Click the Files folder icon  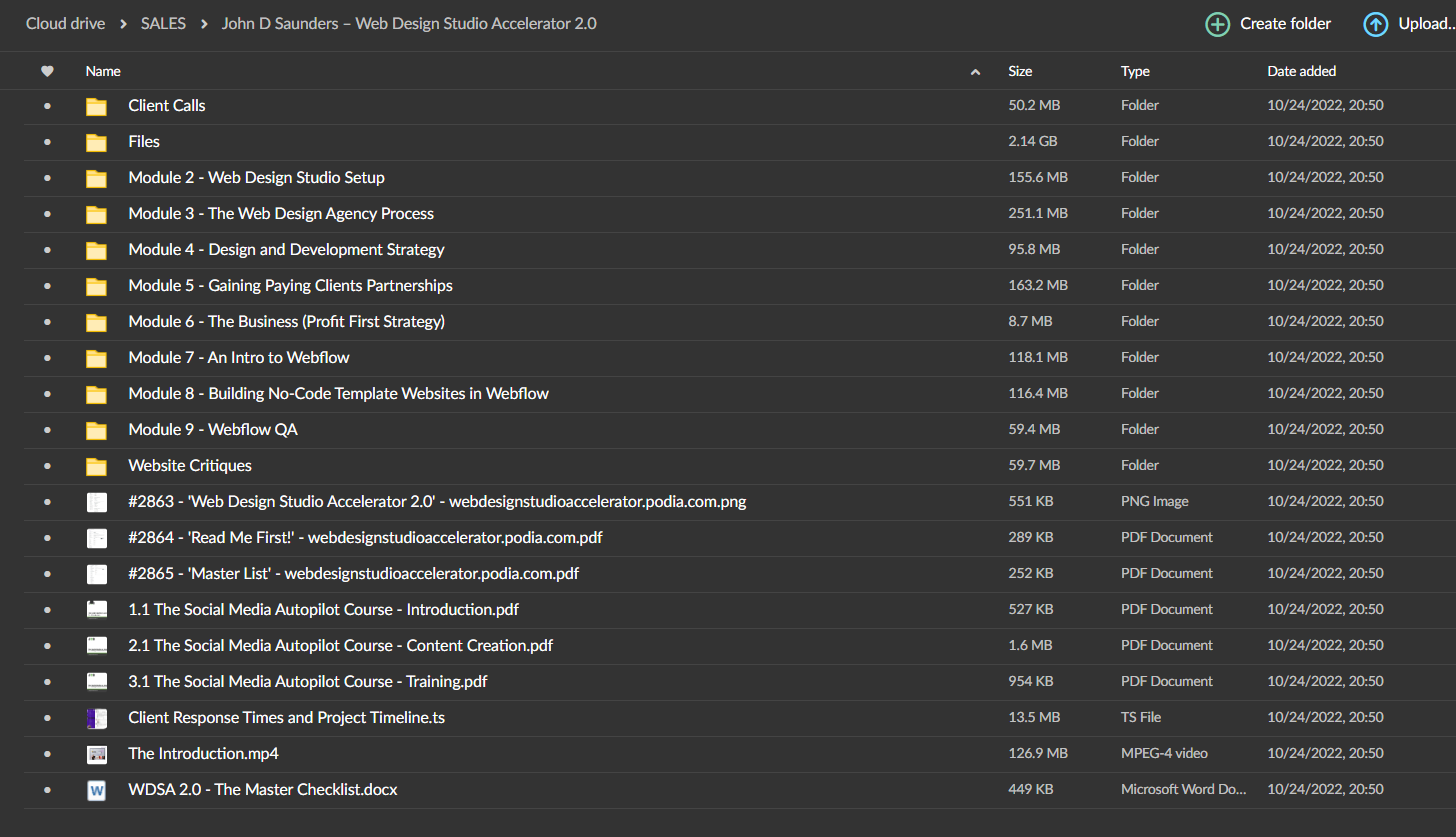coord(96,142)
